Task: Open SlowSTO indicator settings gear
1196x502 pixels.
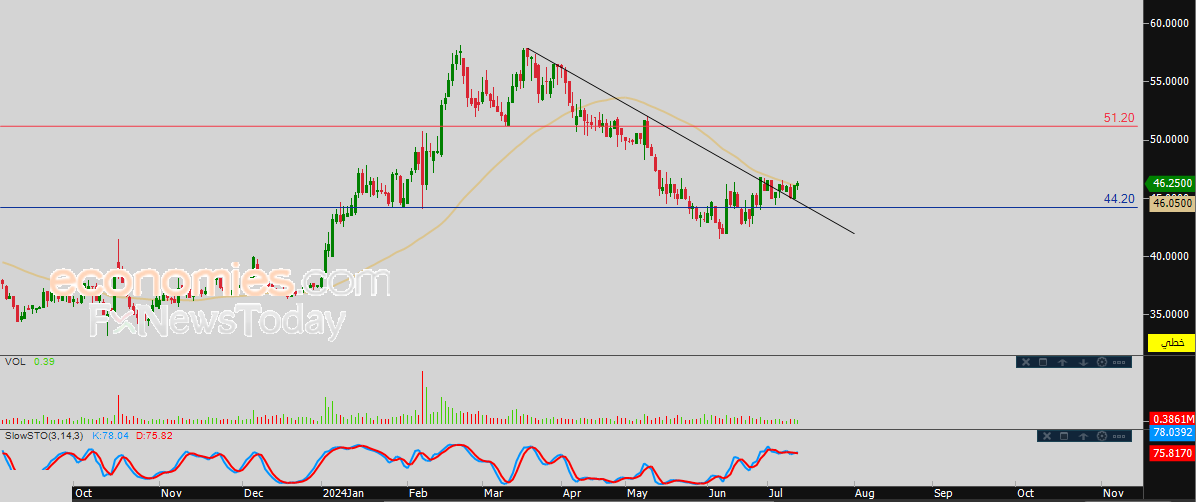Action: tap(1102, 436)
